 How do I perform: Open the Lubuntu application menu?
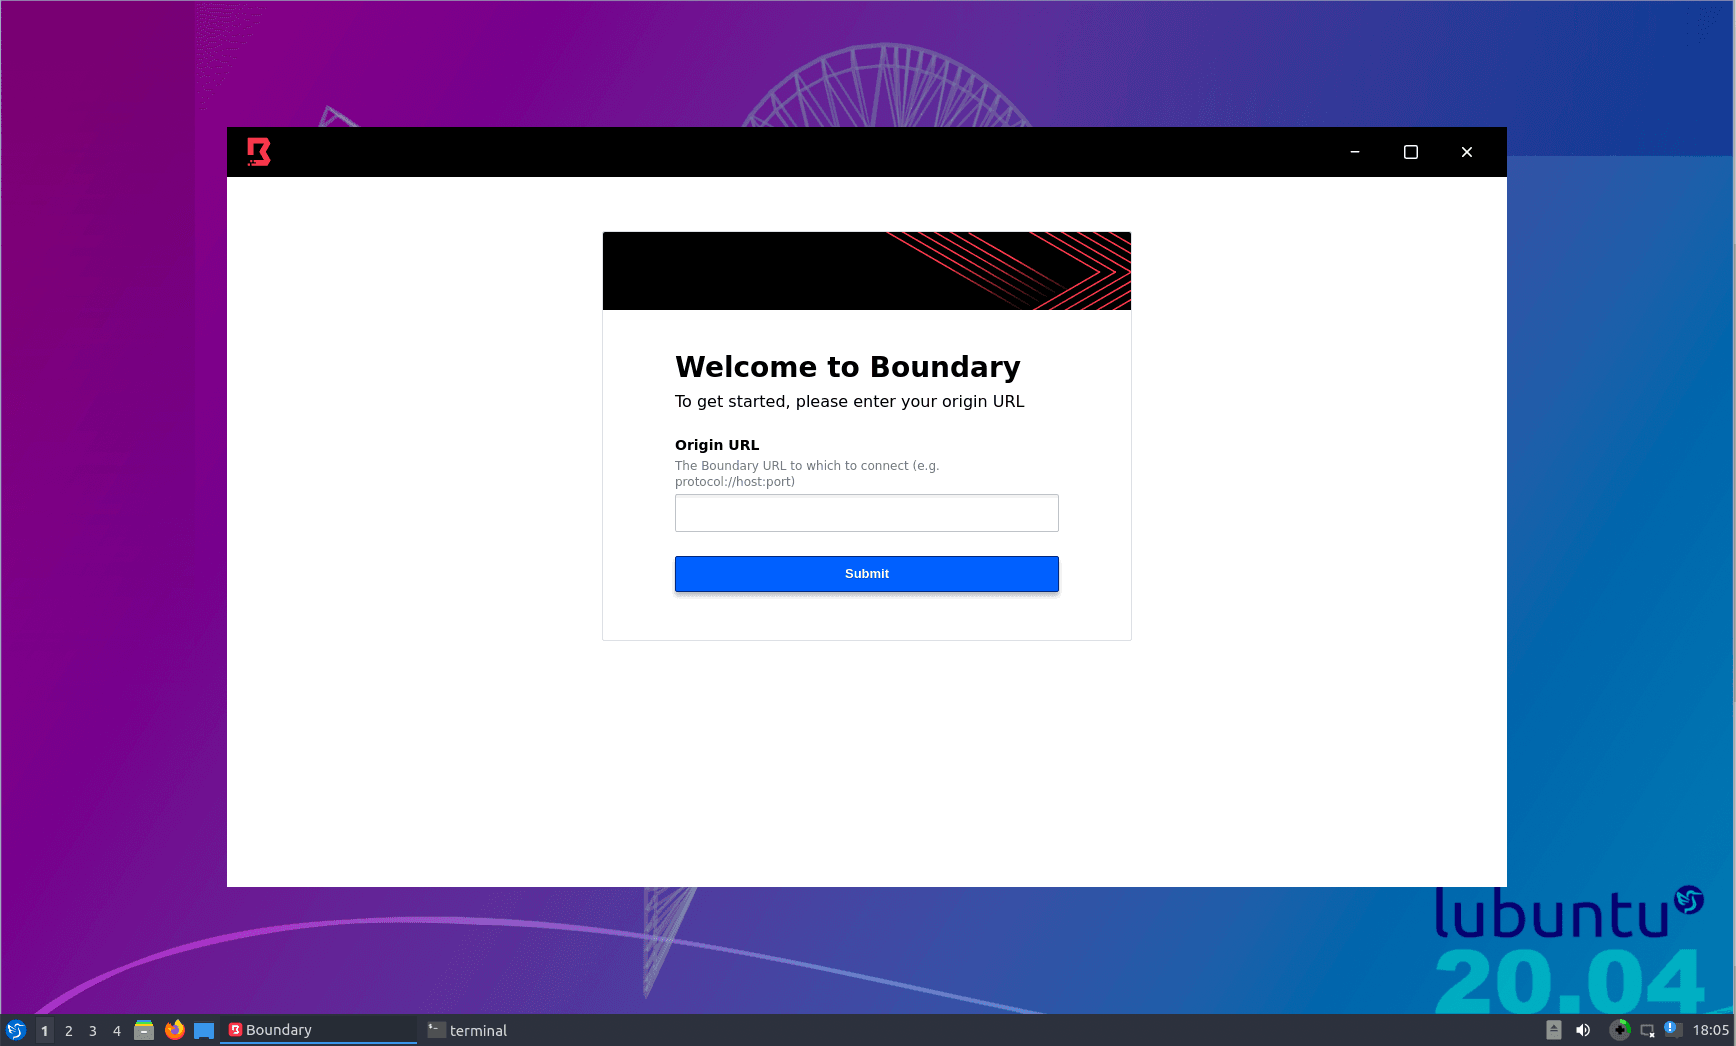16,1030
